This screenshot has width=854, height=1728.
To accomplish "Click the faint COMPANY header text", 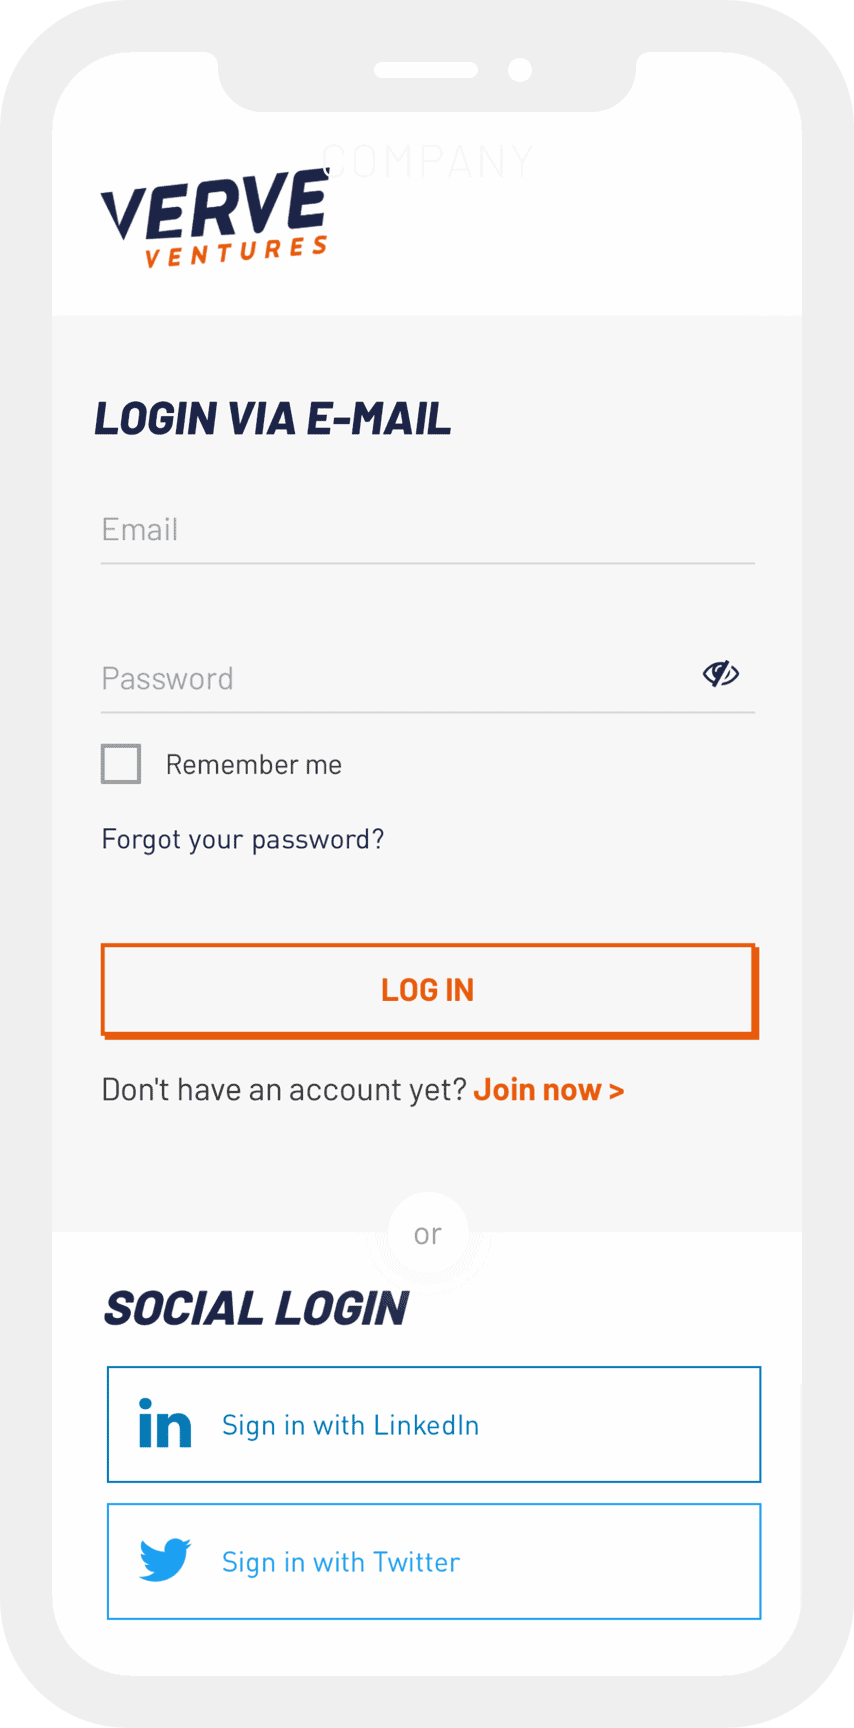I will pyautogui.click(x=428, y=161).
